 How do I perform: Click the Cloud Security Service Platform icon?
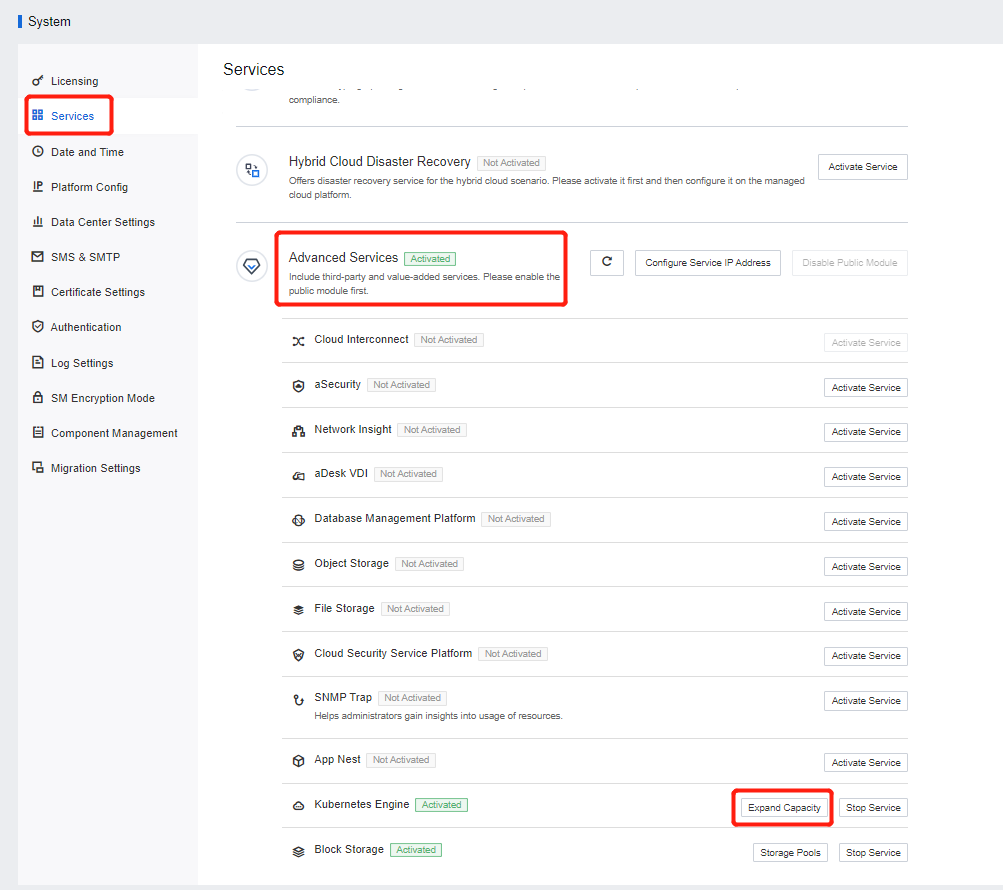[298, 655]
